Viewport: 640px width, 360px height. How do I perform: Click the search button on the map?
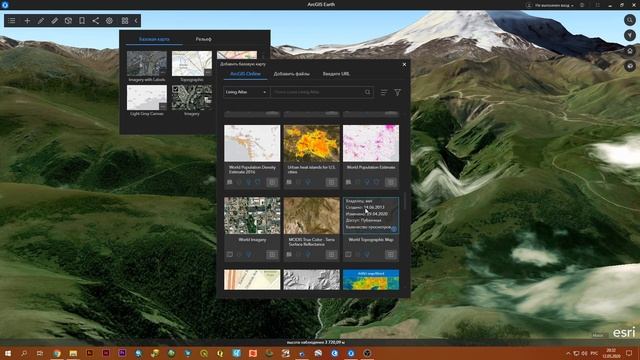630,20
